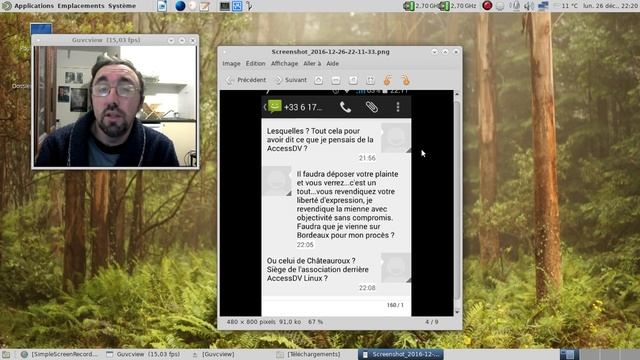Click the network connection tray icon

click(x=543, y=6)
